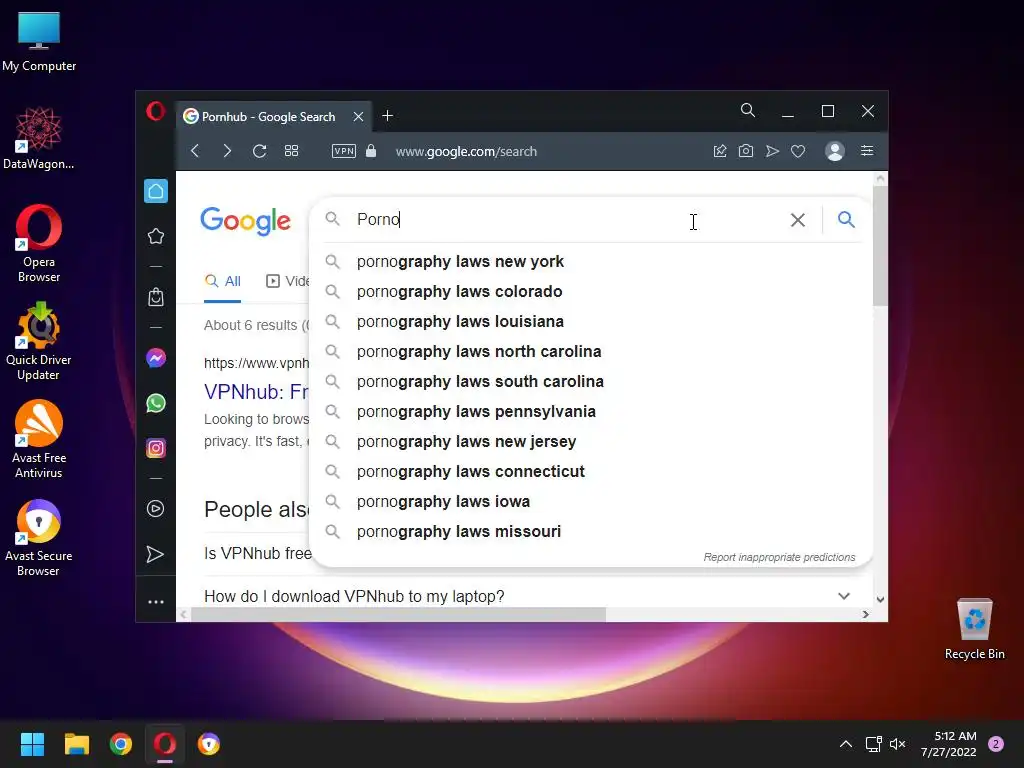Open Shopping bag in sidebar

[155, 297]
